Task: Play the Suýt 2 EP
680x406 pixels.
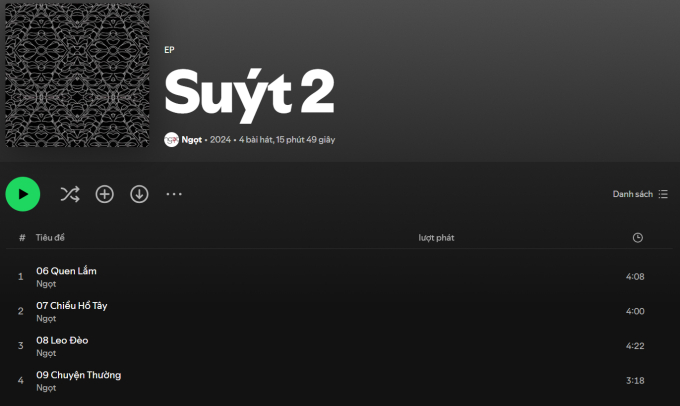Action: (23, 194)
